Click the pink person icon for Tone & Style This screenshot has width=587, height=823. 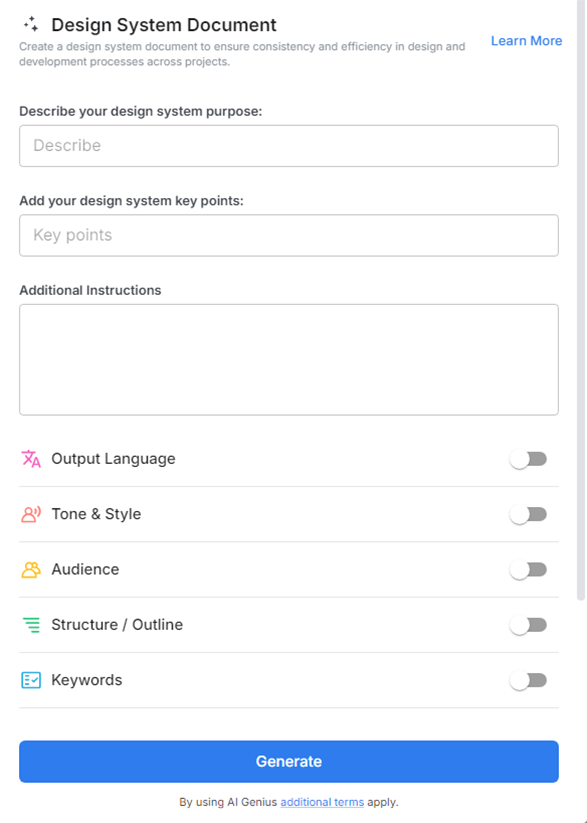tap(29, 514)
